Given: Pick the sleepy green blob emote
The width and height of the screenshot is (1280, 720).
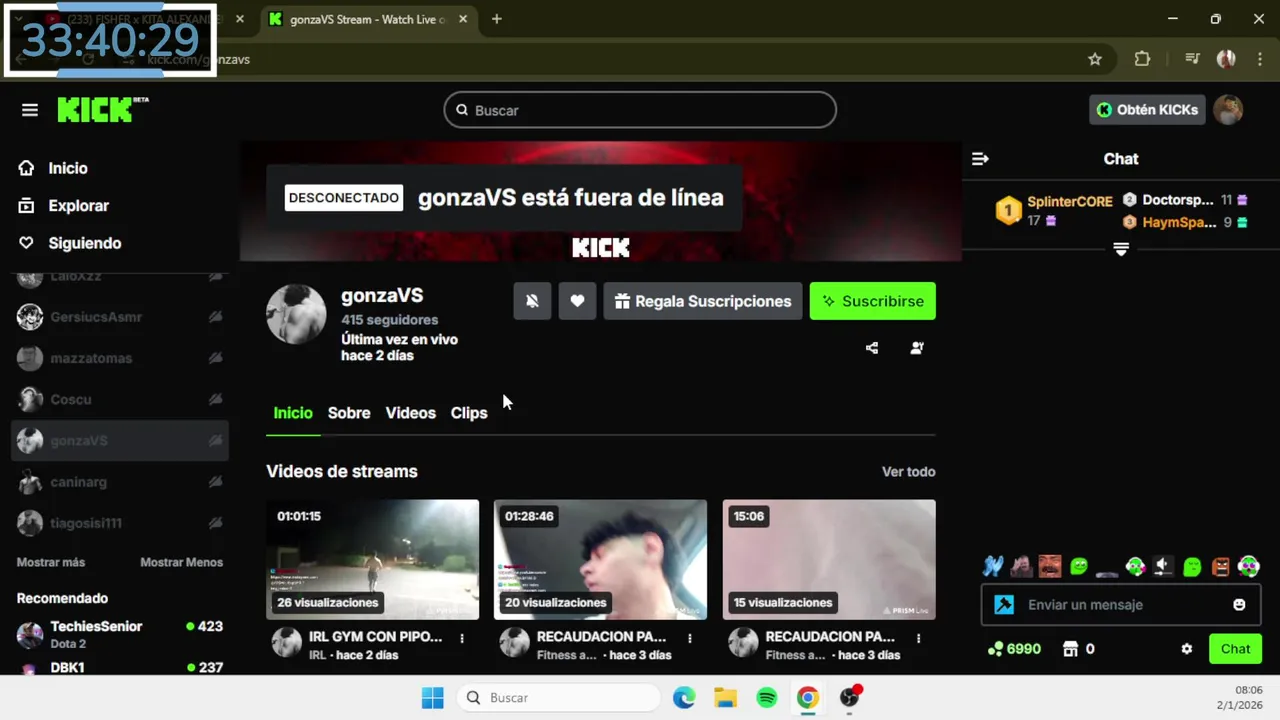Looking at the screenshot, I should point(1192,567).
